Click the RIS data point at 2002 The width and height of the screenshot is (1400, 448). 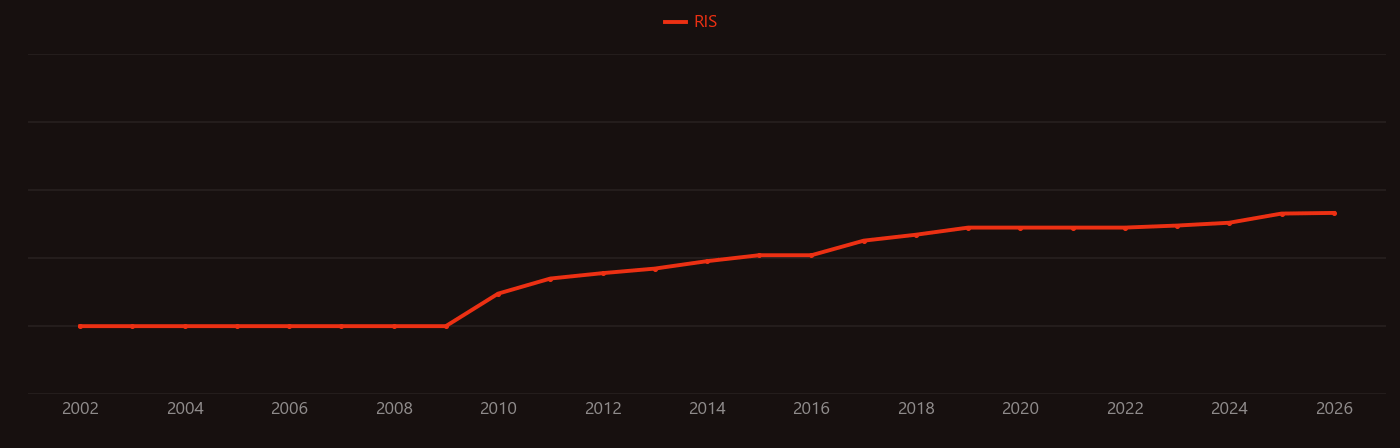tap(80, 326)
